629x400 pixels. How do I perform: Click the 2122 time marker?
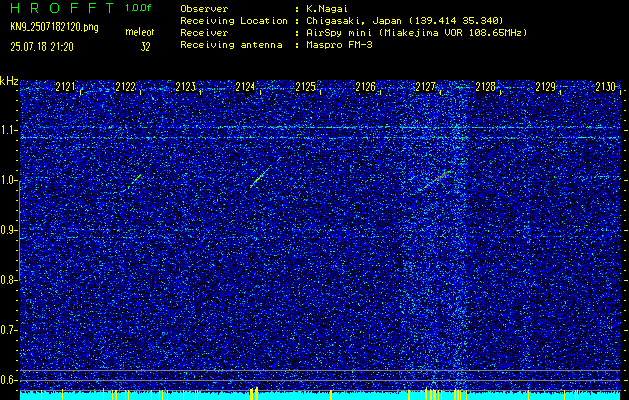[125, 87]
